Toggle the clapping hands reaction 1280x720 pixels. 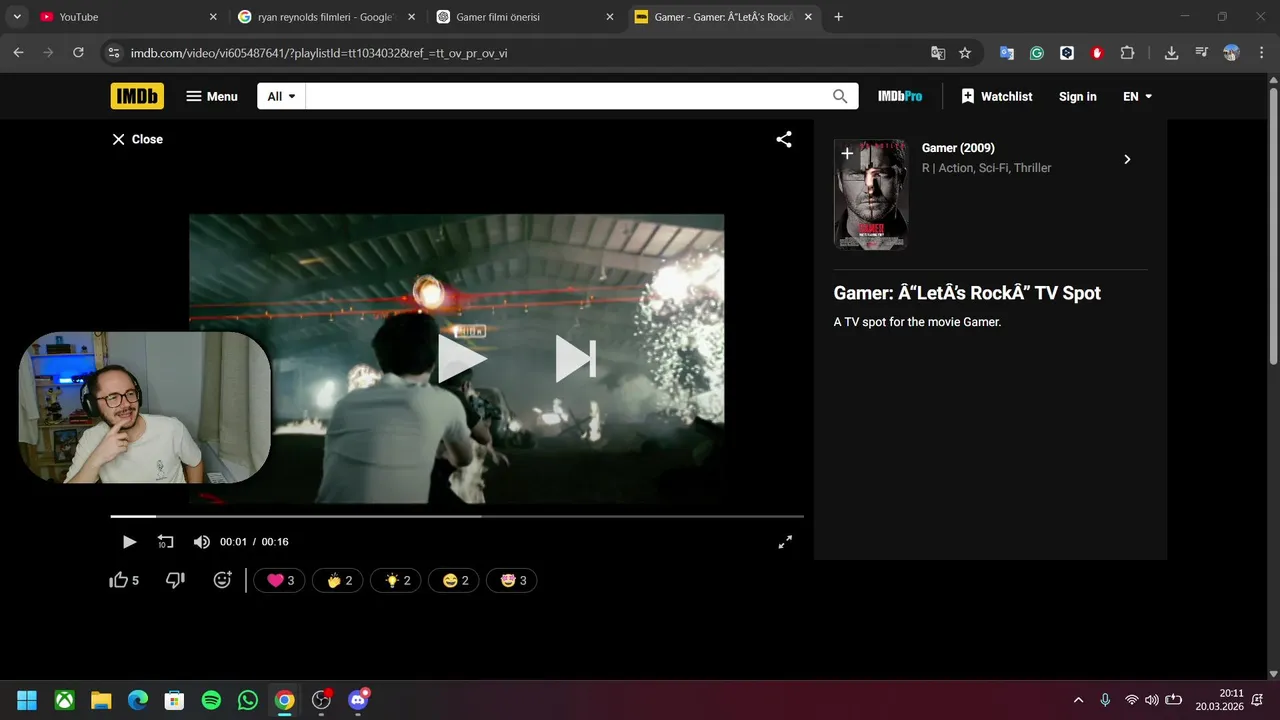[x=338, y=580]
